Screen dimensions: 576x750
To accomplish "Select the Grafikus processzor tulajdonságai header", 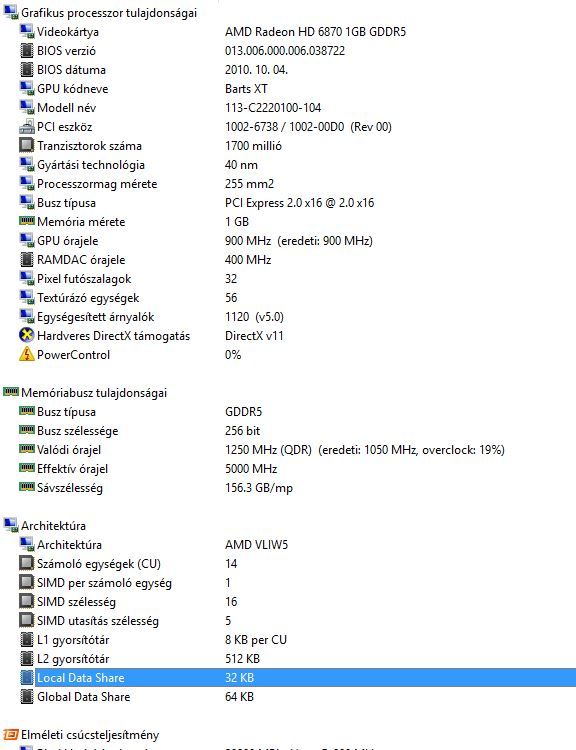I will coord(109,12).
